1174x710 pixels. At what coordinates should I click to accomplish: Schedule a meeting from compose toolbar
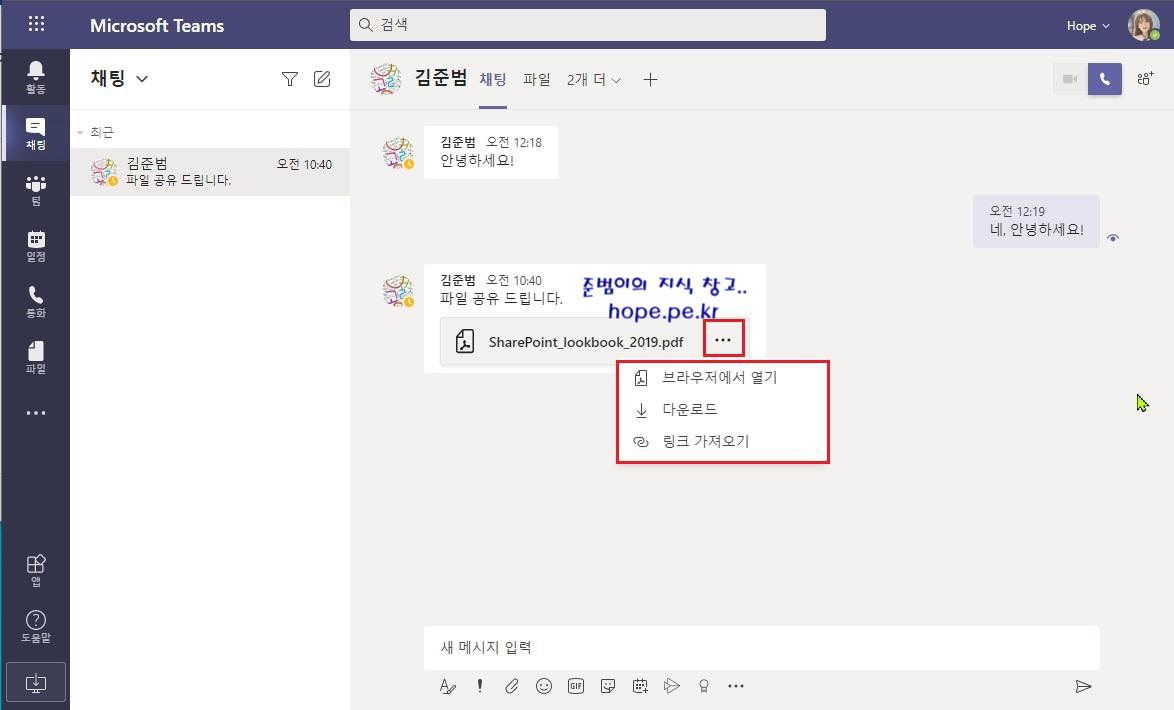click(640, 686)
